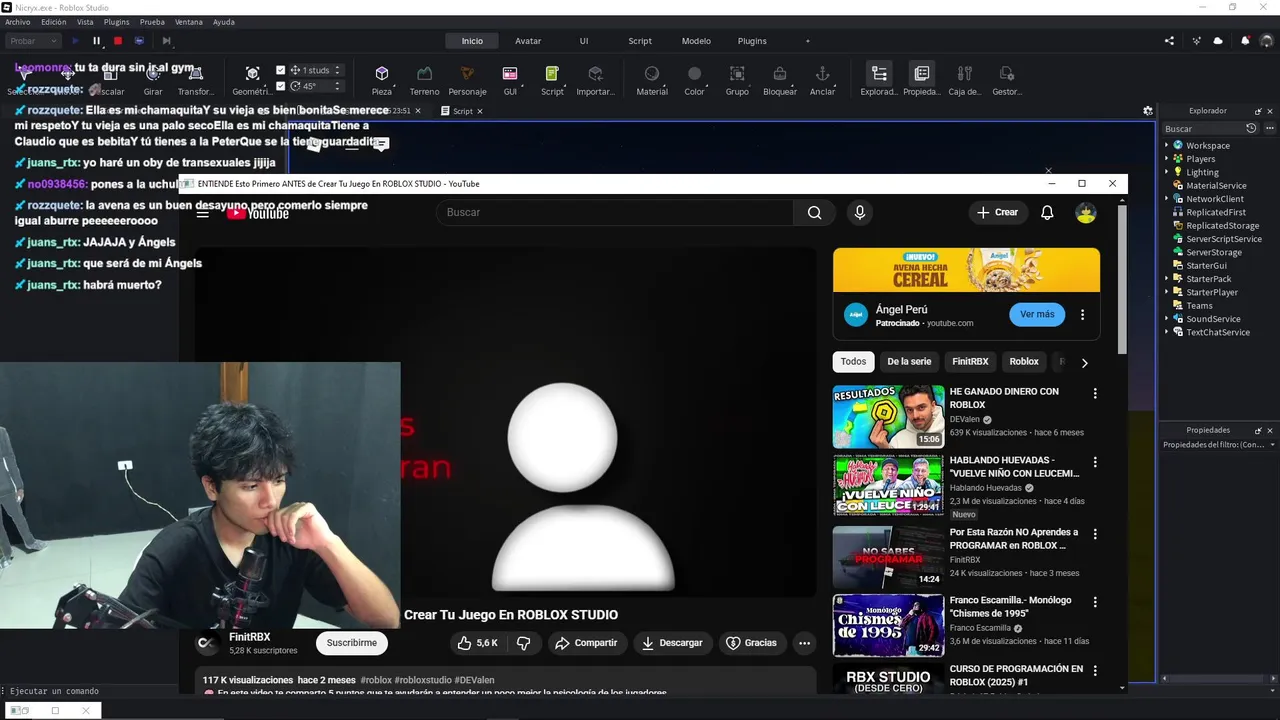Viewport: 1280px width, 720px height.
Task: Open the YouTube hamburger menu
Action: 203,213
